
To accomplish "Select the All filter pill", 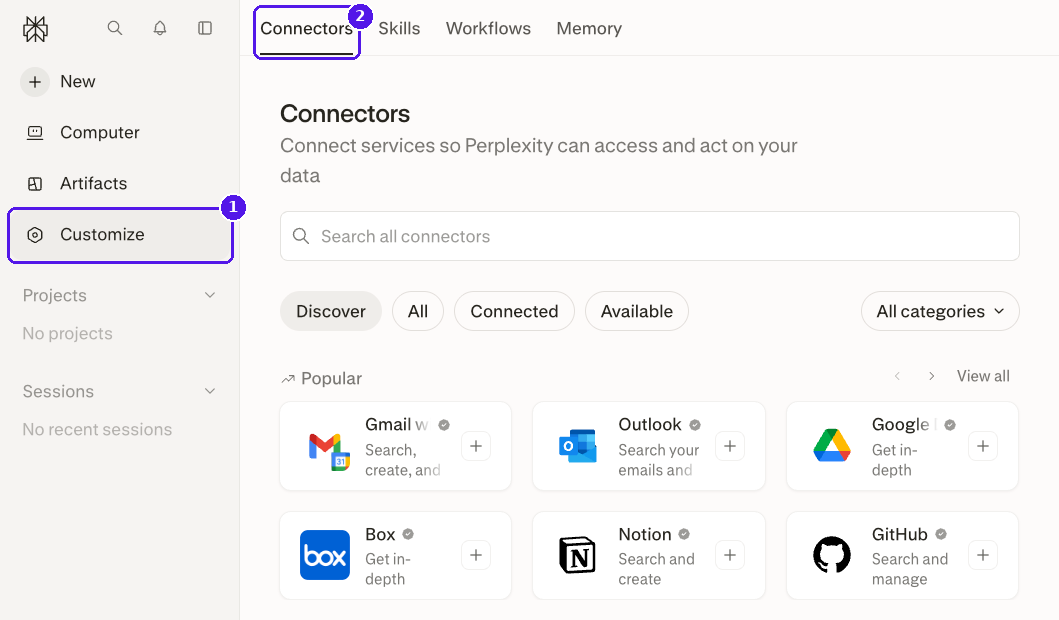I will pos(418,311).
